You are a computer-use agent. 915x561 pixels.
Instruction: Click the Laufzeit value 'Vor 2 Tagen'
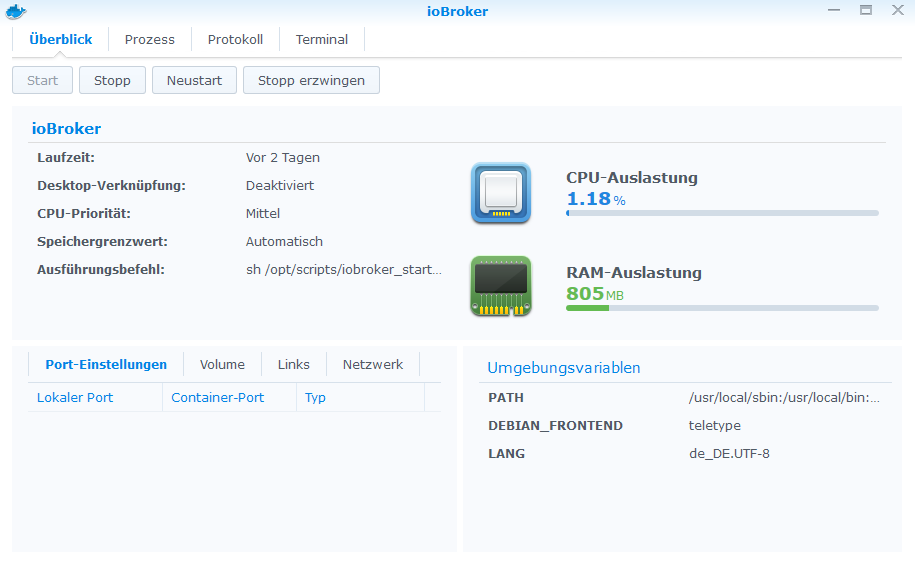[x=283, y=158]
